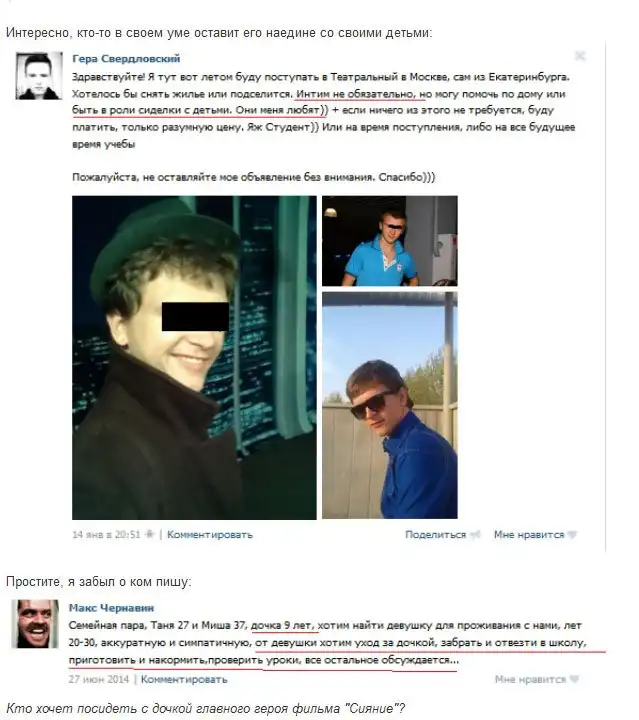
Task: Click the share megaphone icon next to Поделиться
Action: 475,534
